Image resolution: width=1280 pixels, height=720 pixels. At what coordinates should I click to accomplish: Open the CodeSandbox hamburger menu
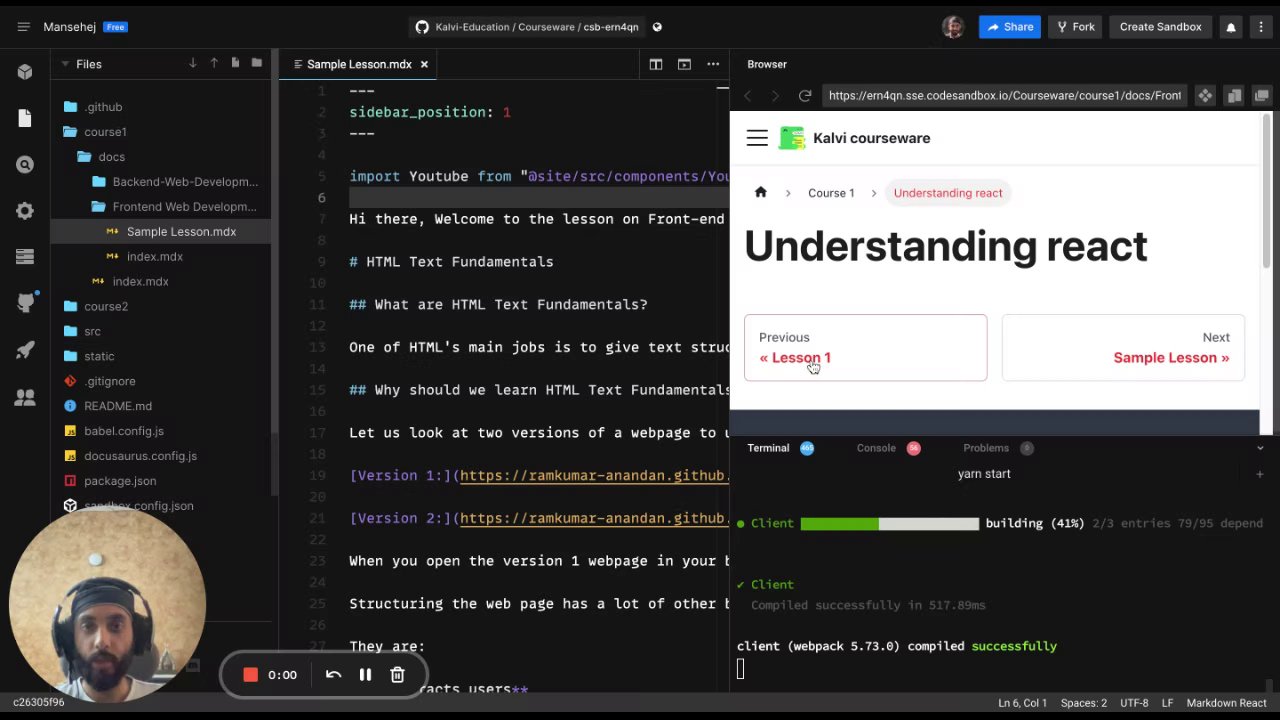23,27
